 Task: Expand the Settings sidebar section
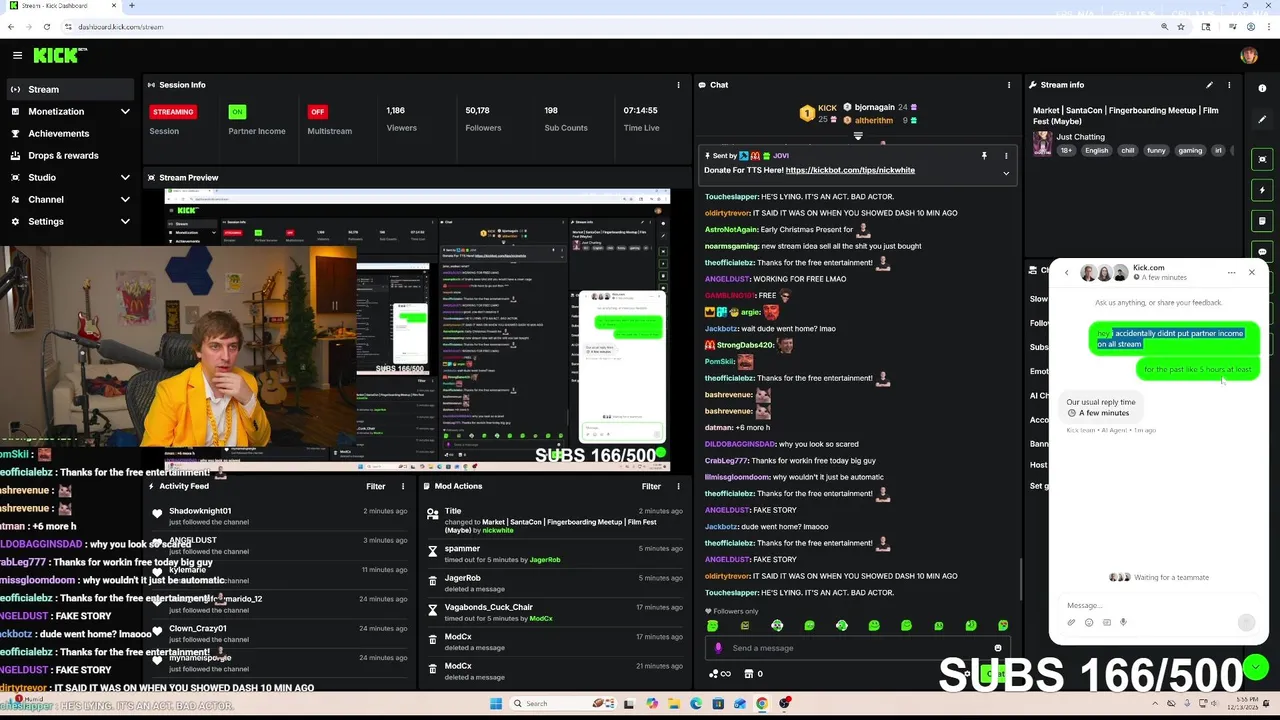[70, 221]
